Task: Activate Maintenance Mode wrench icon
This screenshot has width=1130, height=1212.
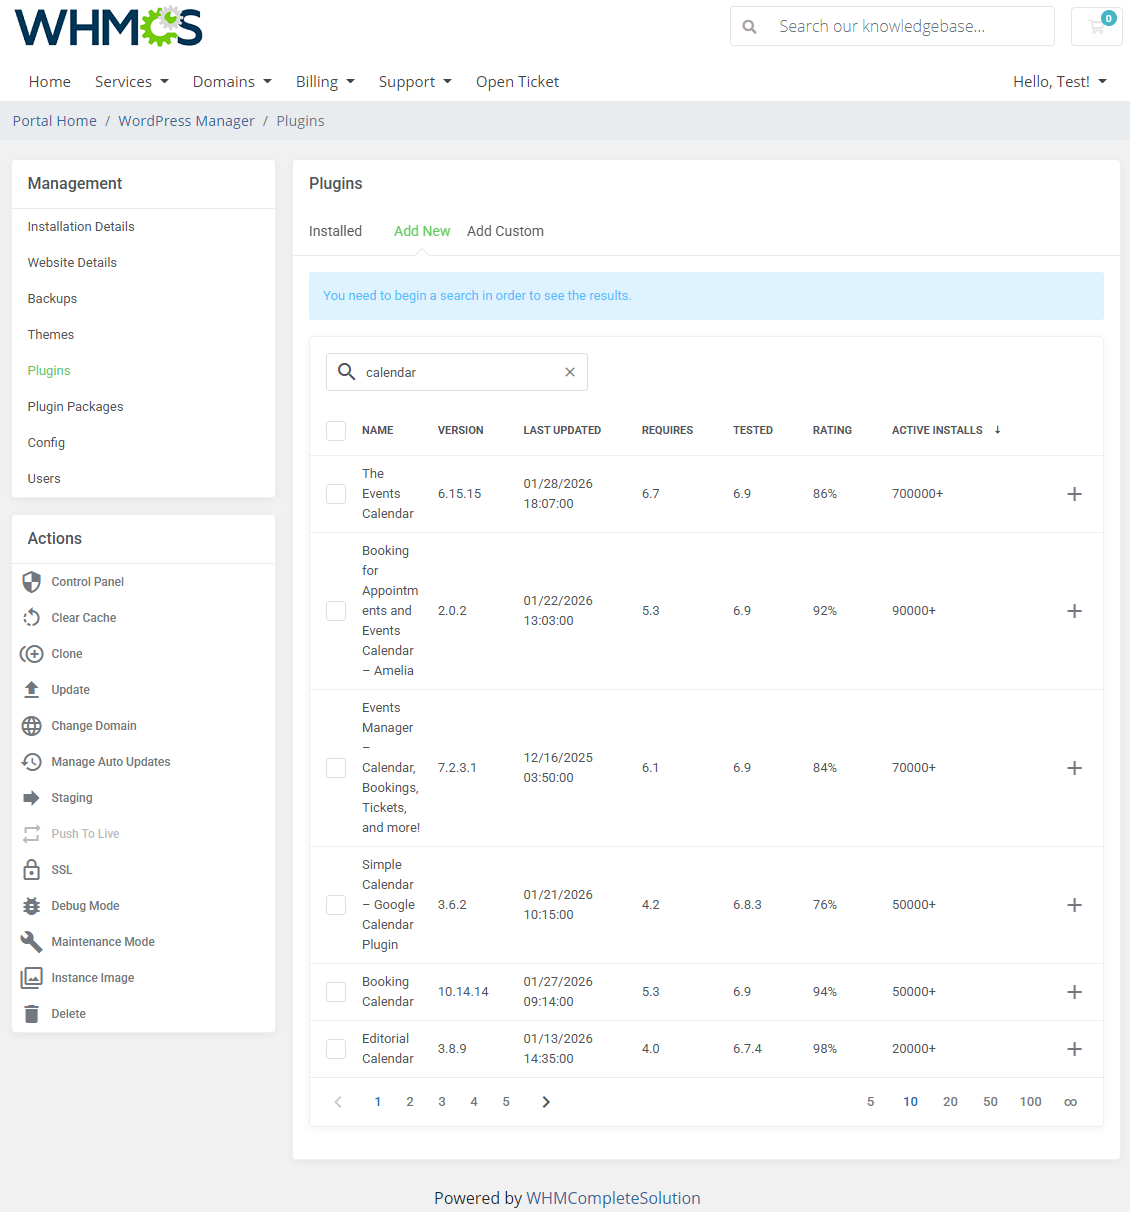Action: point(31,941)
